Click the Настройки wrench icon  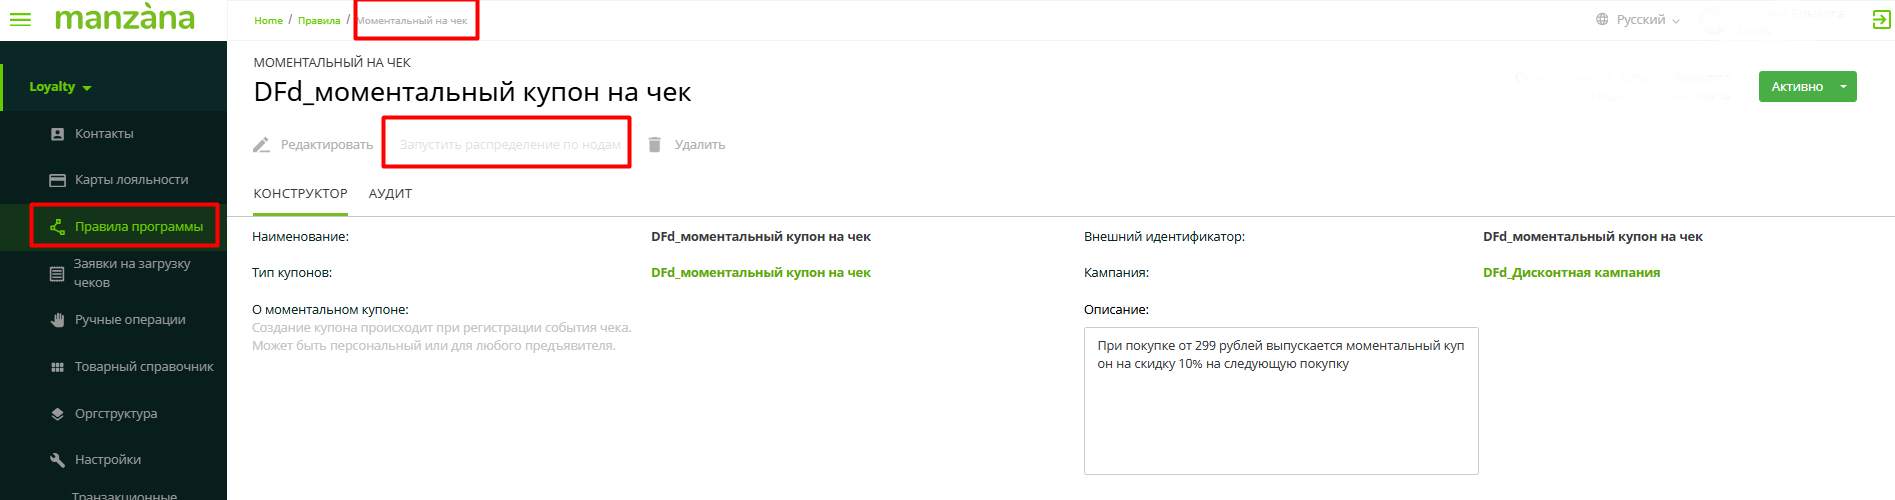[57, 460]
